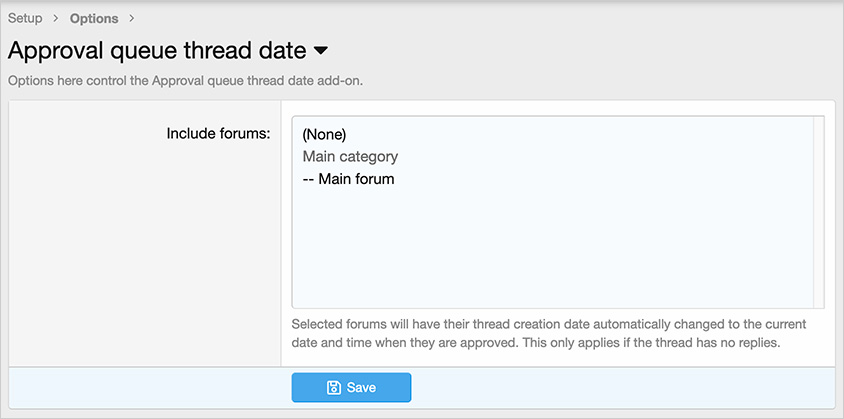Select the (None) option in Include forums
The width and height of the screenshot is (844, 419).
[x=324, y=134]
